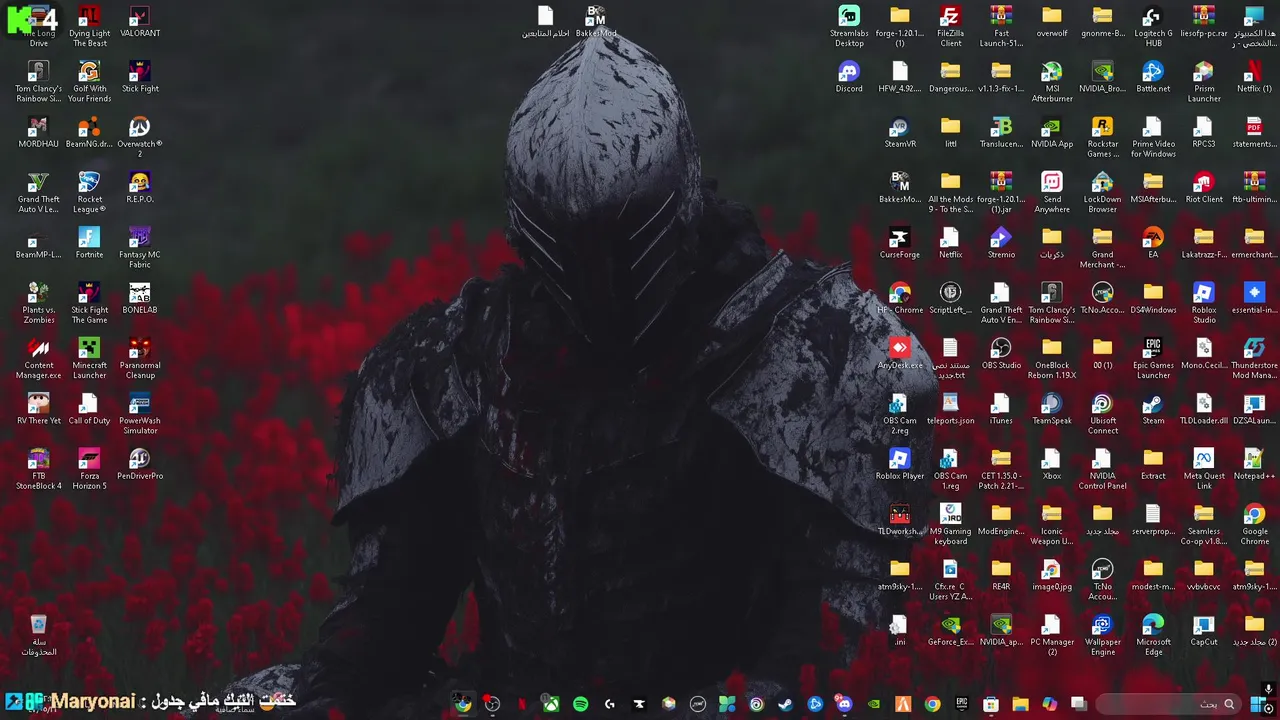The image size is (1280, 720).
Task: Select Meta Quest Link desktop icon
Action: coord(1204,469)
